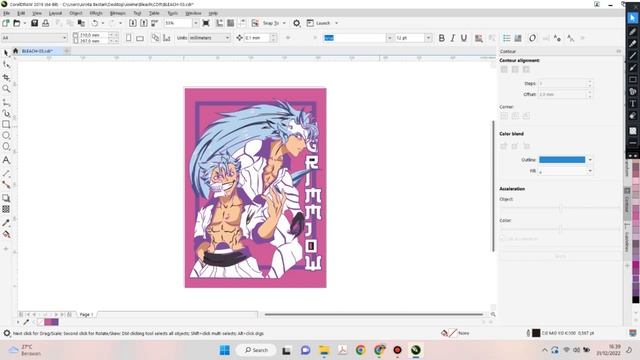Select the Rectangle tool in the toolbox
The image size is (640, 360).
pyautogui.click(x=6, y=124)
